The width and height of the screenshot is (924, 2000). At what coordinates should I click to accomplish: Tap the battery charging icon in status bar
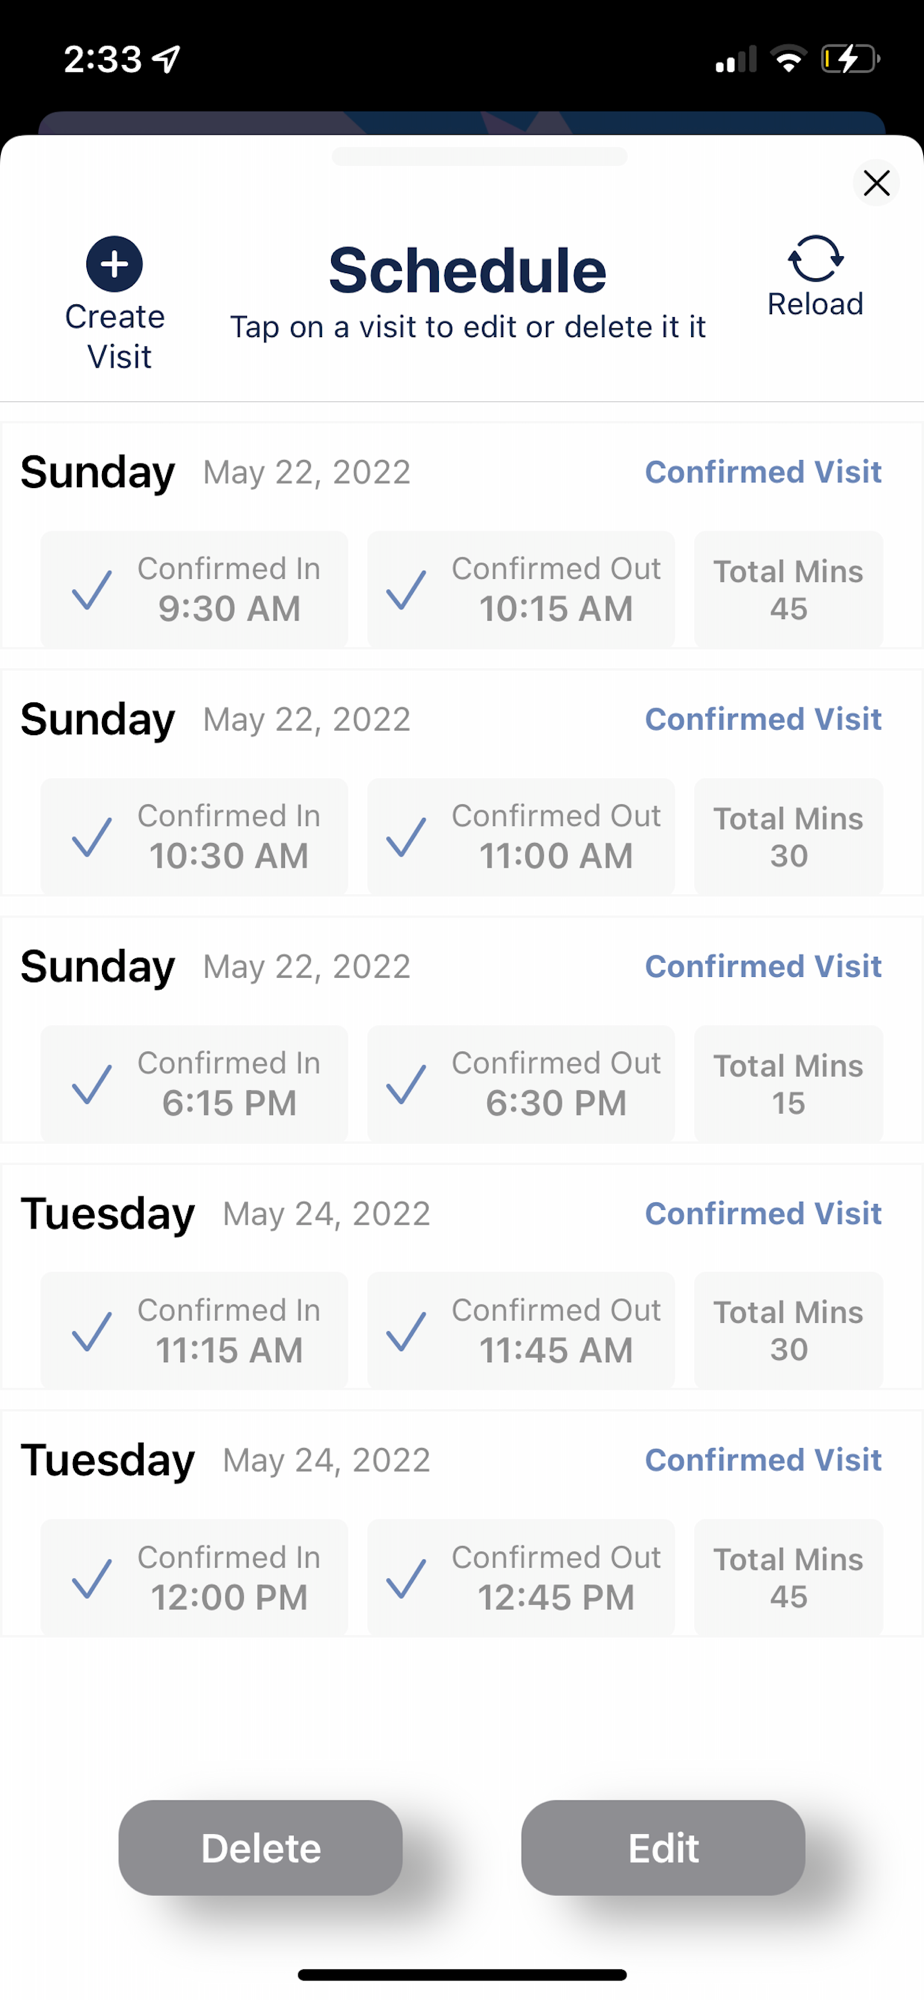pos(849,60)
